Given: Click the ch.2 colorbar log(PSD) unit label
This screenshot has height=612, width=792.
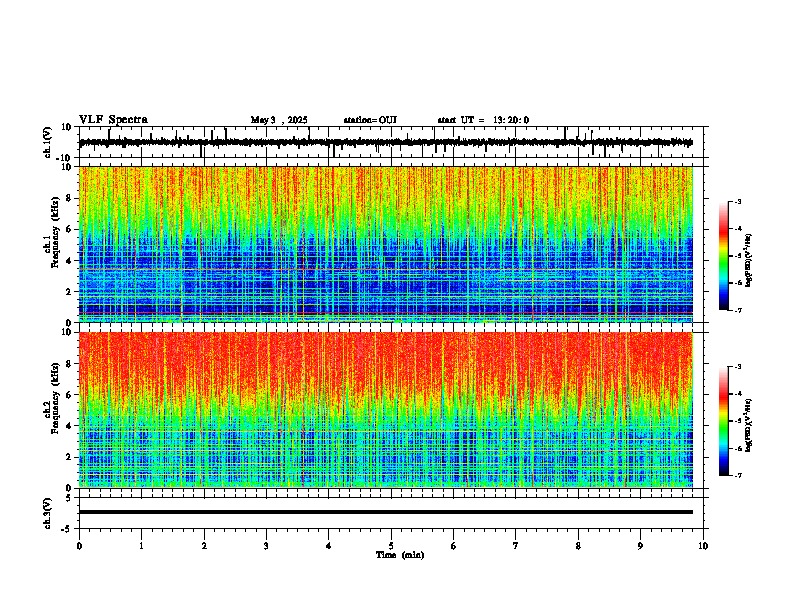Looking at the screenshot, I should [x=749, y=425].
